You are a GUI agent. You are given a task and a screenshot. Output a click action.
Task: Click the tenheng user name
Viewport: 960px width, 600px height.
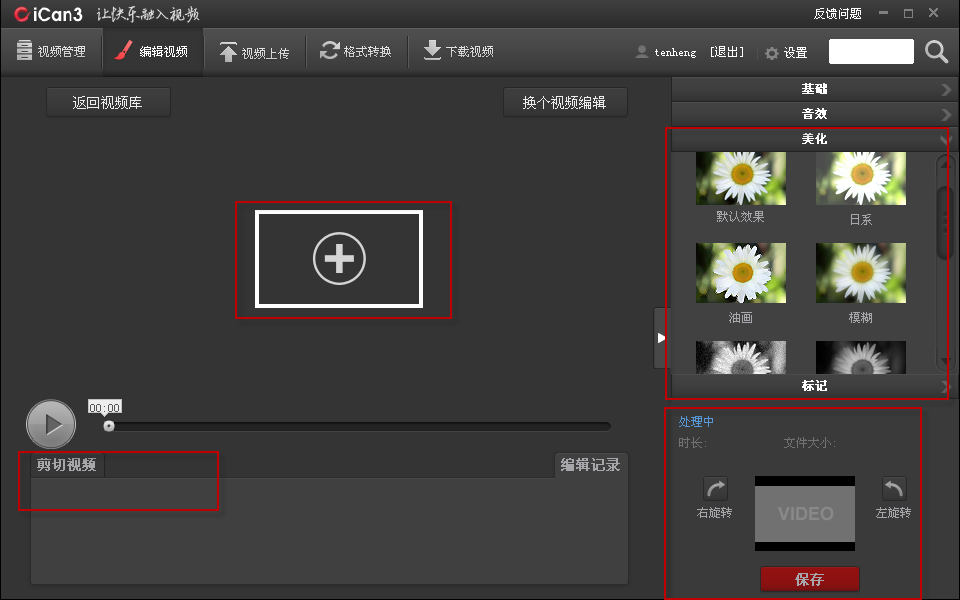(x=675, y=53)
